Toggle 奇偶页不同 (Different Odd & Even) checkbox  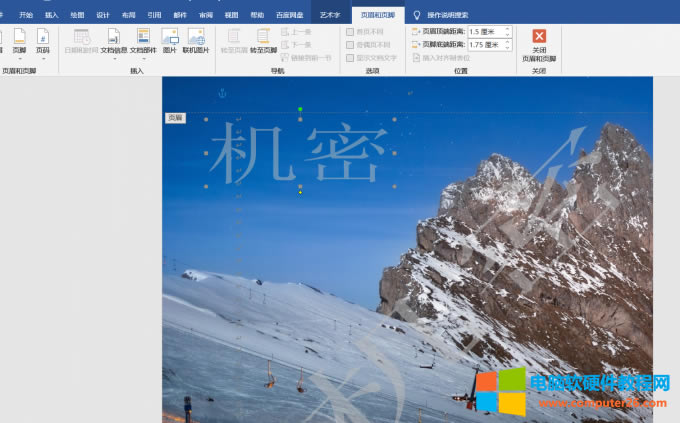pos(349,45)
